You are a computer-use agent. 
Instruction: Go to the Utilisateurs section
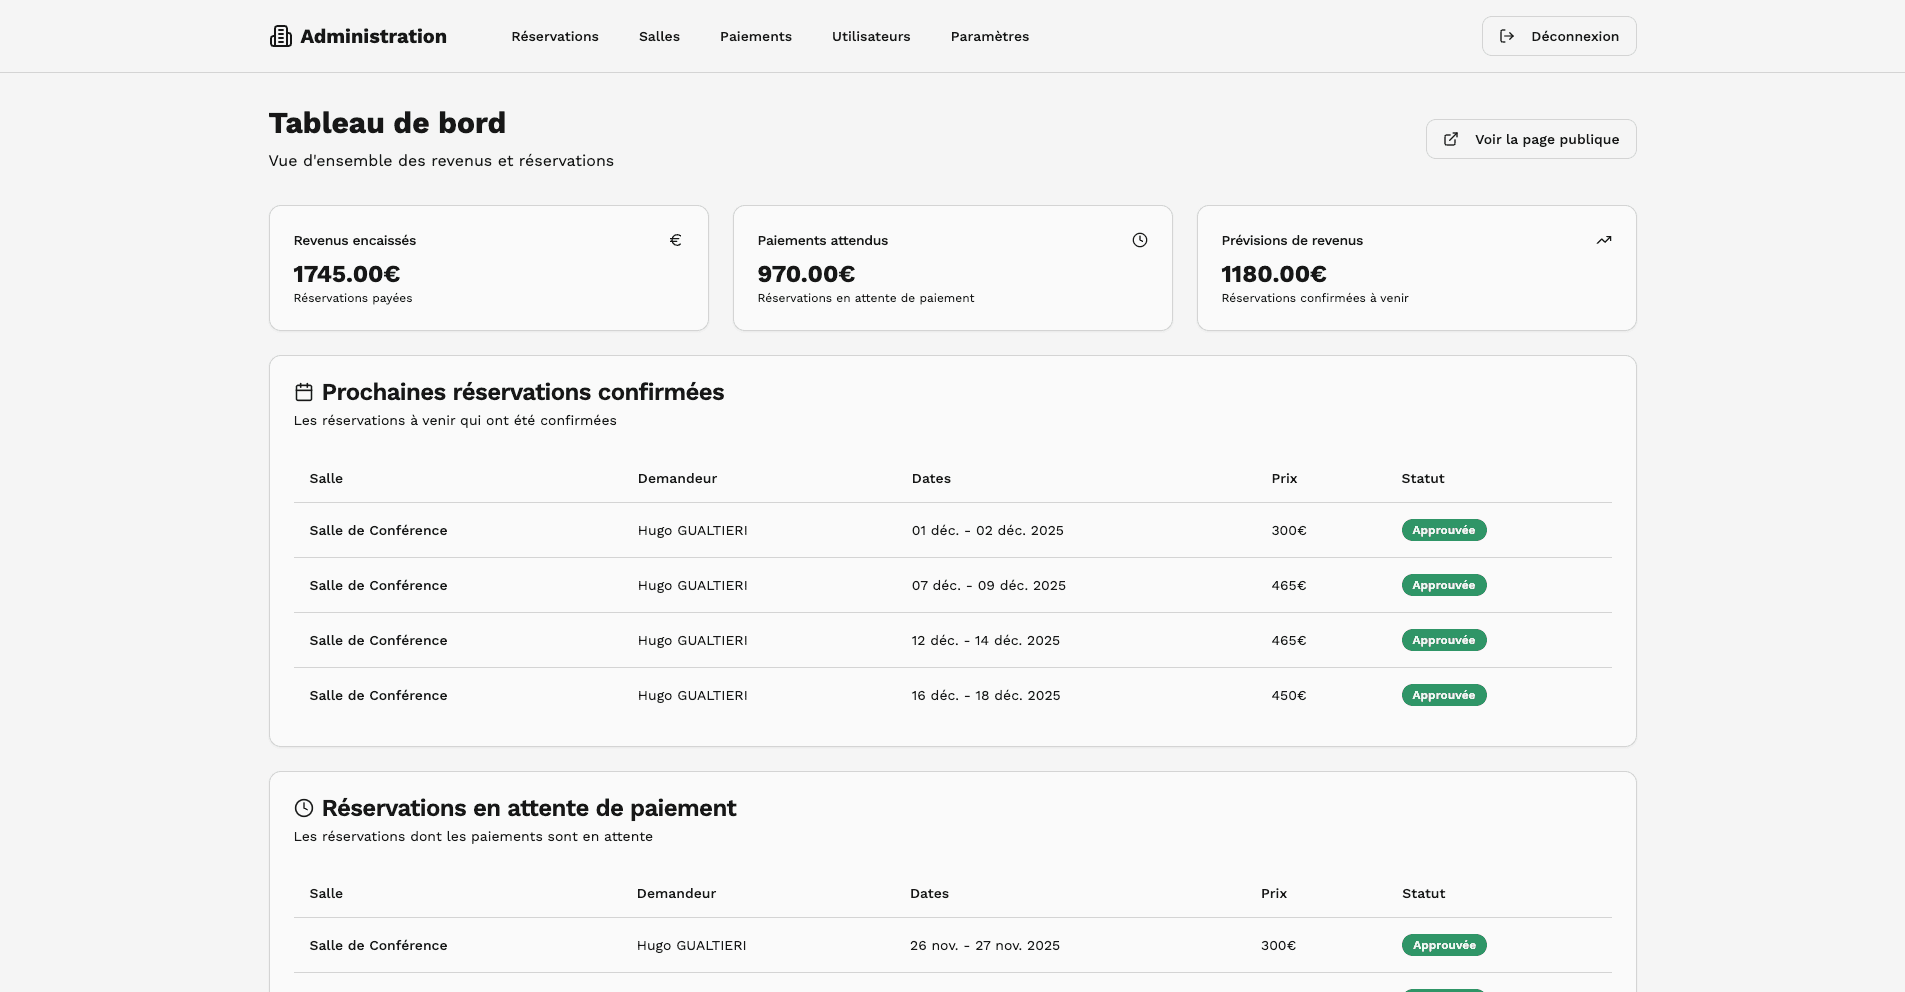pyautogui.click(x=871, y=36)
